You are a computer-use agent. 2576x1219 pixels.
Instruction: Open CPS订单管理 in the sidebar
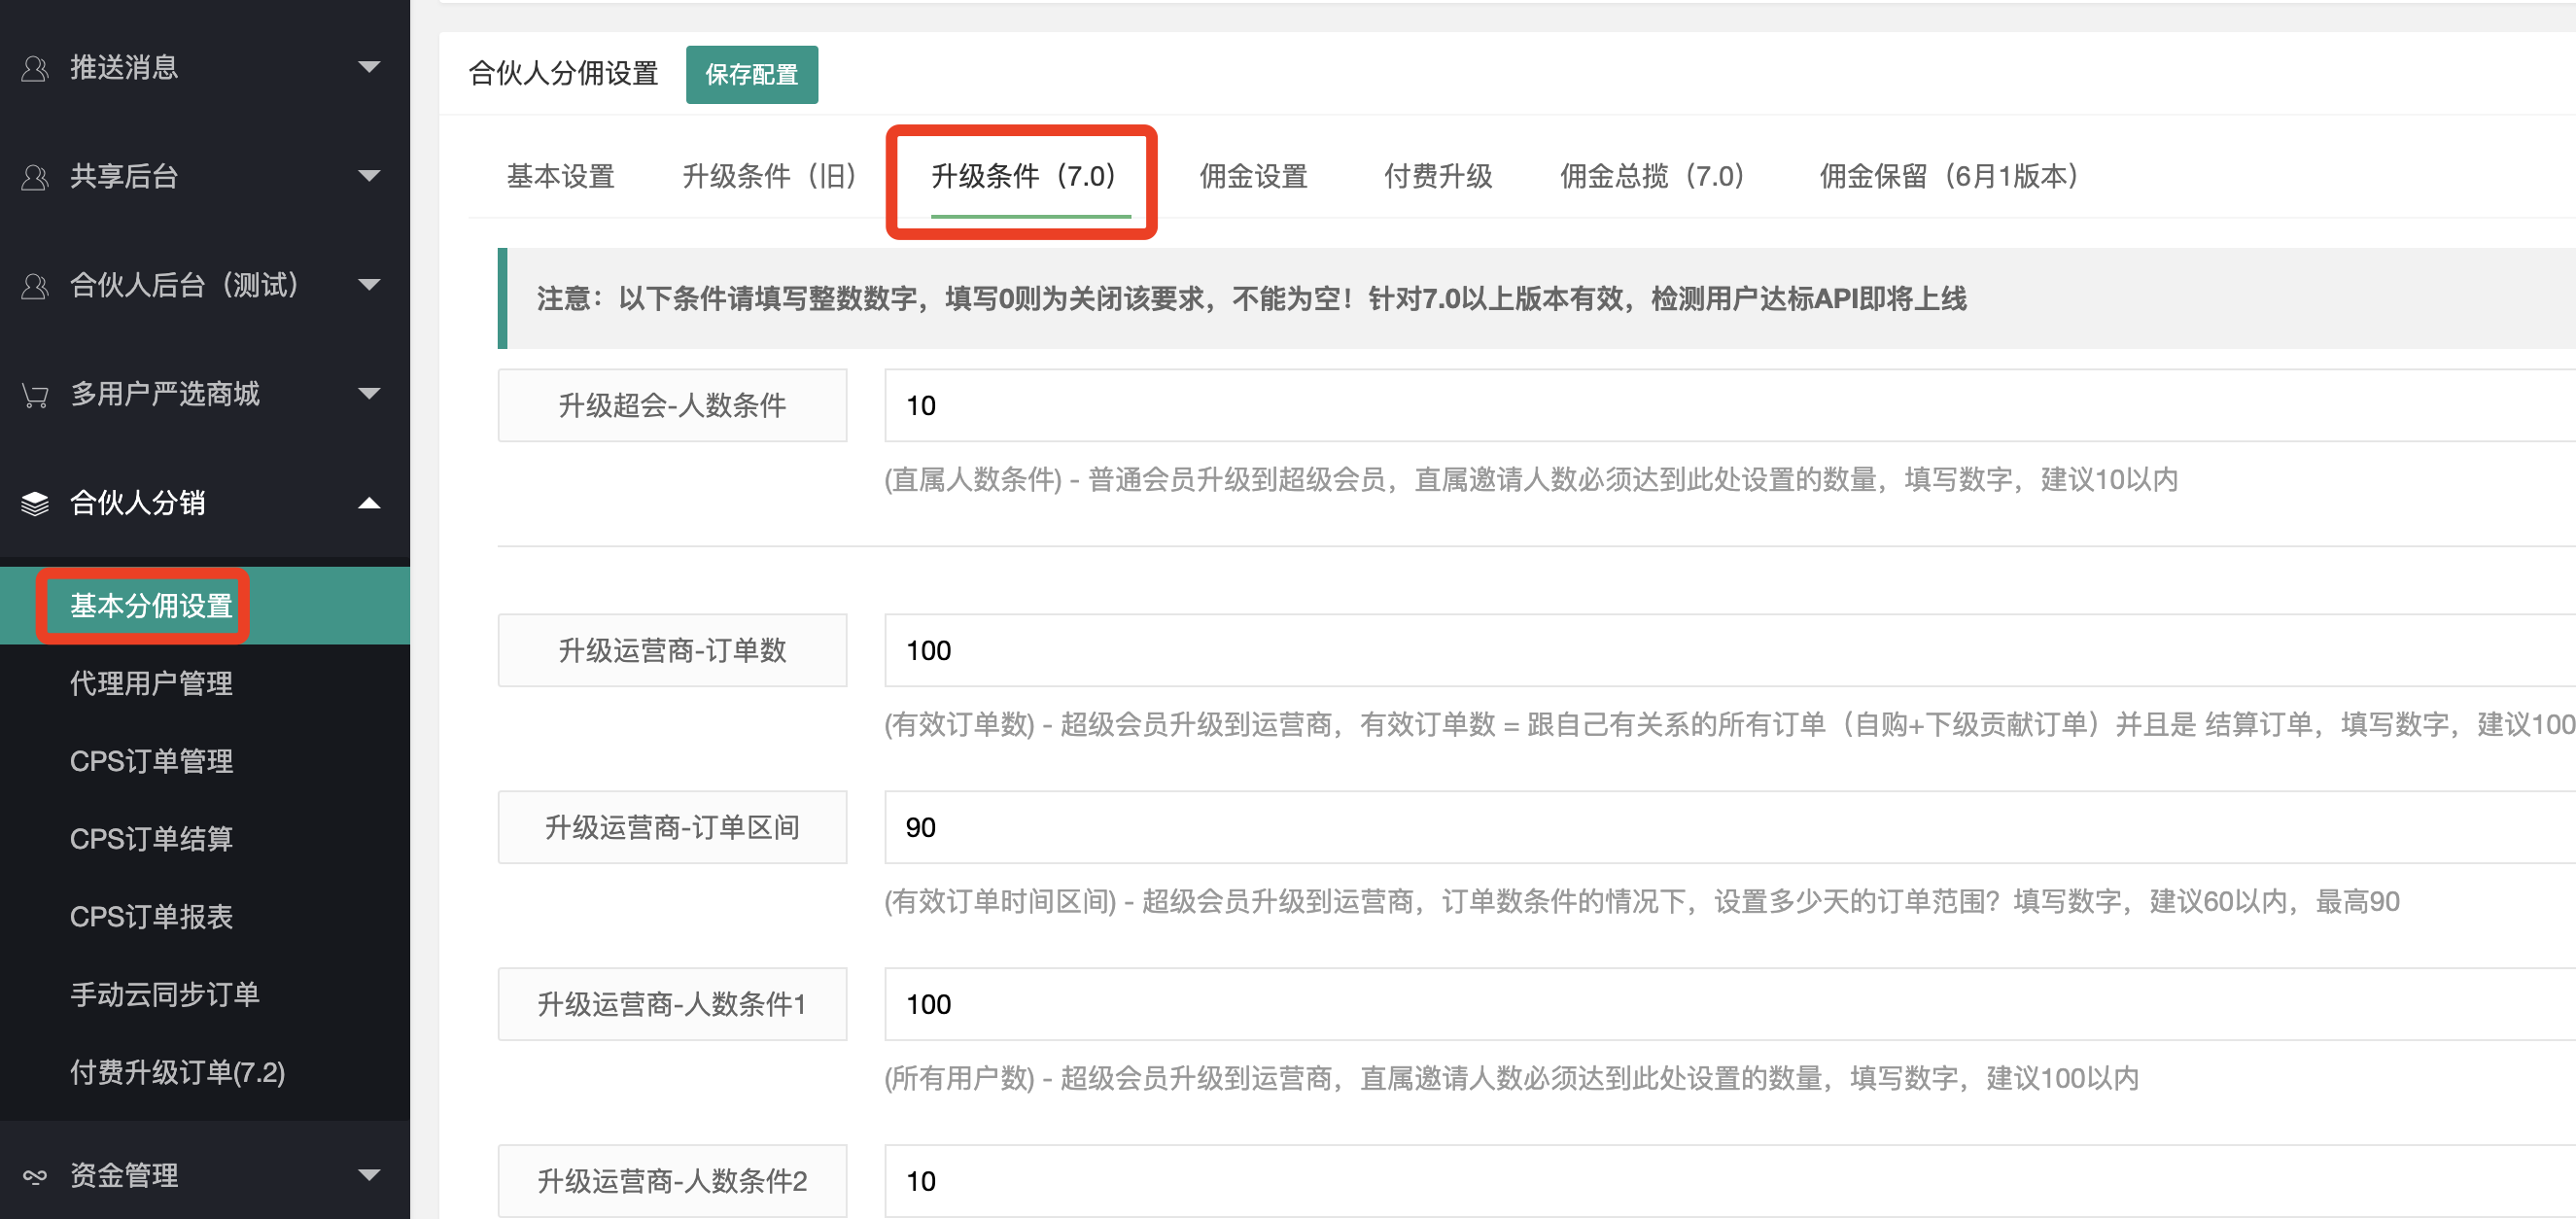pyautogui.click(x=205, y=762)
